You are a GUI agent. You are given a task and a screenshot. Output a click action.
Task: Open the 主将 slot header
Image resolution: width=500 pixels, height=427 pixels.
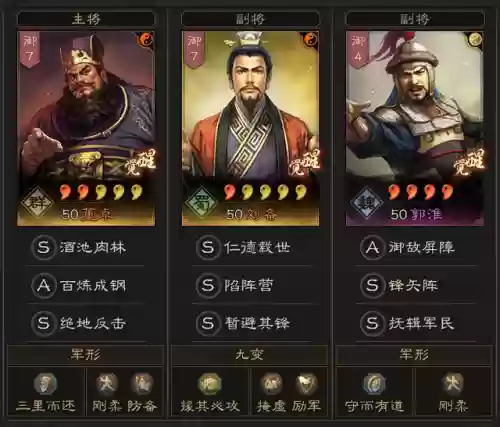(x=86, y=19)
